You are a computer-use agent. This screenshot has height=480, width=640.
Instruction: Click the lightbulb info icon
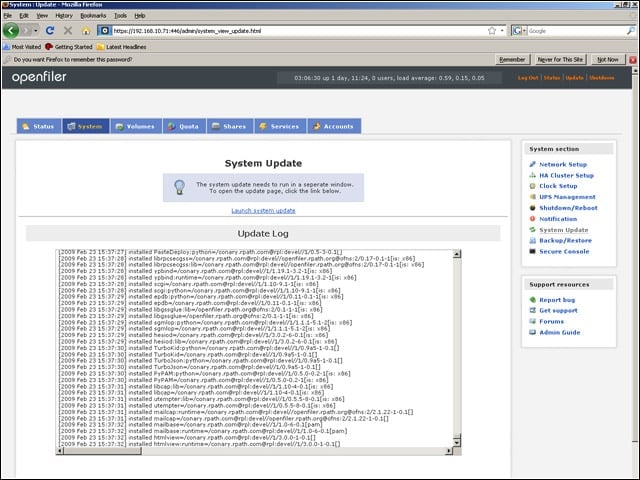180,187
